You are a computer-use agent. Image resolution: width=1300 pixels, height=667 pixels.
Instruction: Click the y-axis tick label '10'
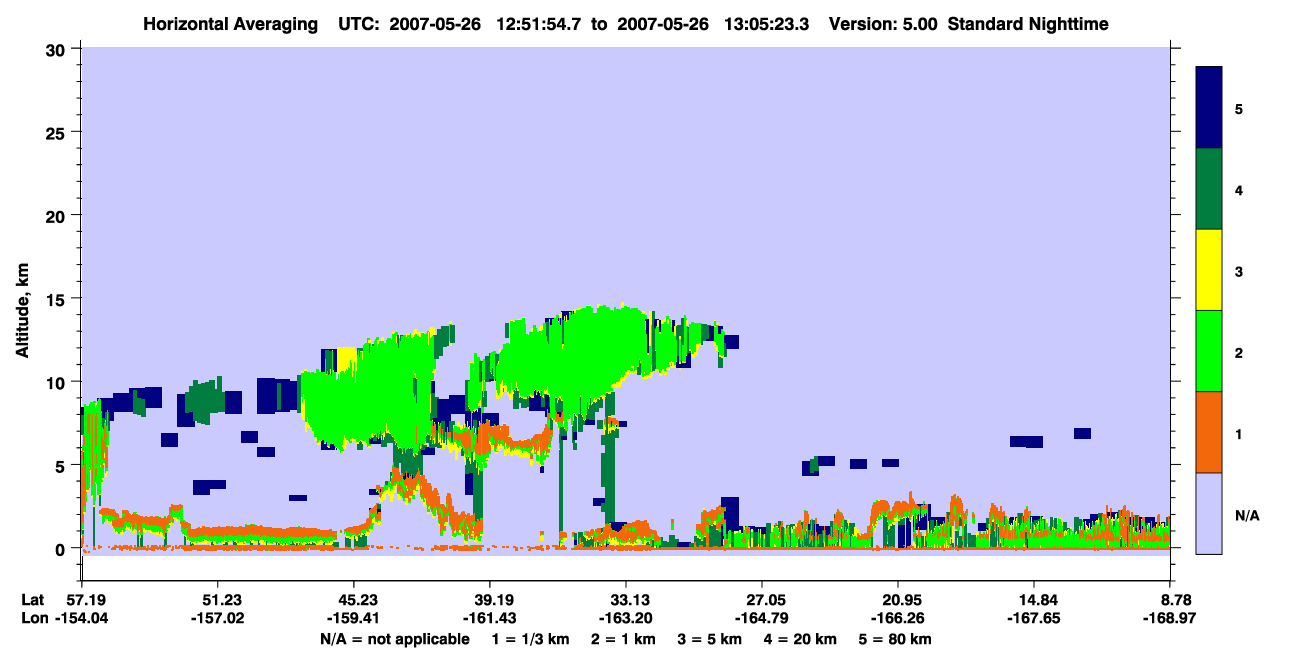click(58, 382)
